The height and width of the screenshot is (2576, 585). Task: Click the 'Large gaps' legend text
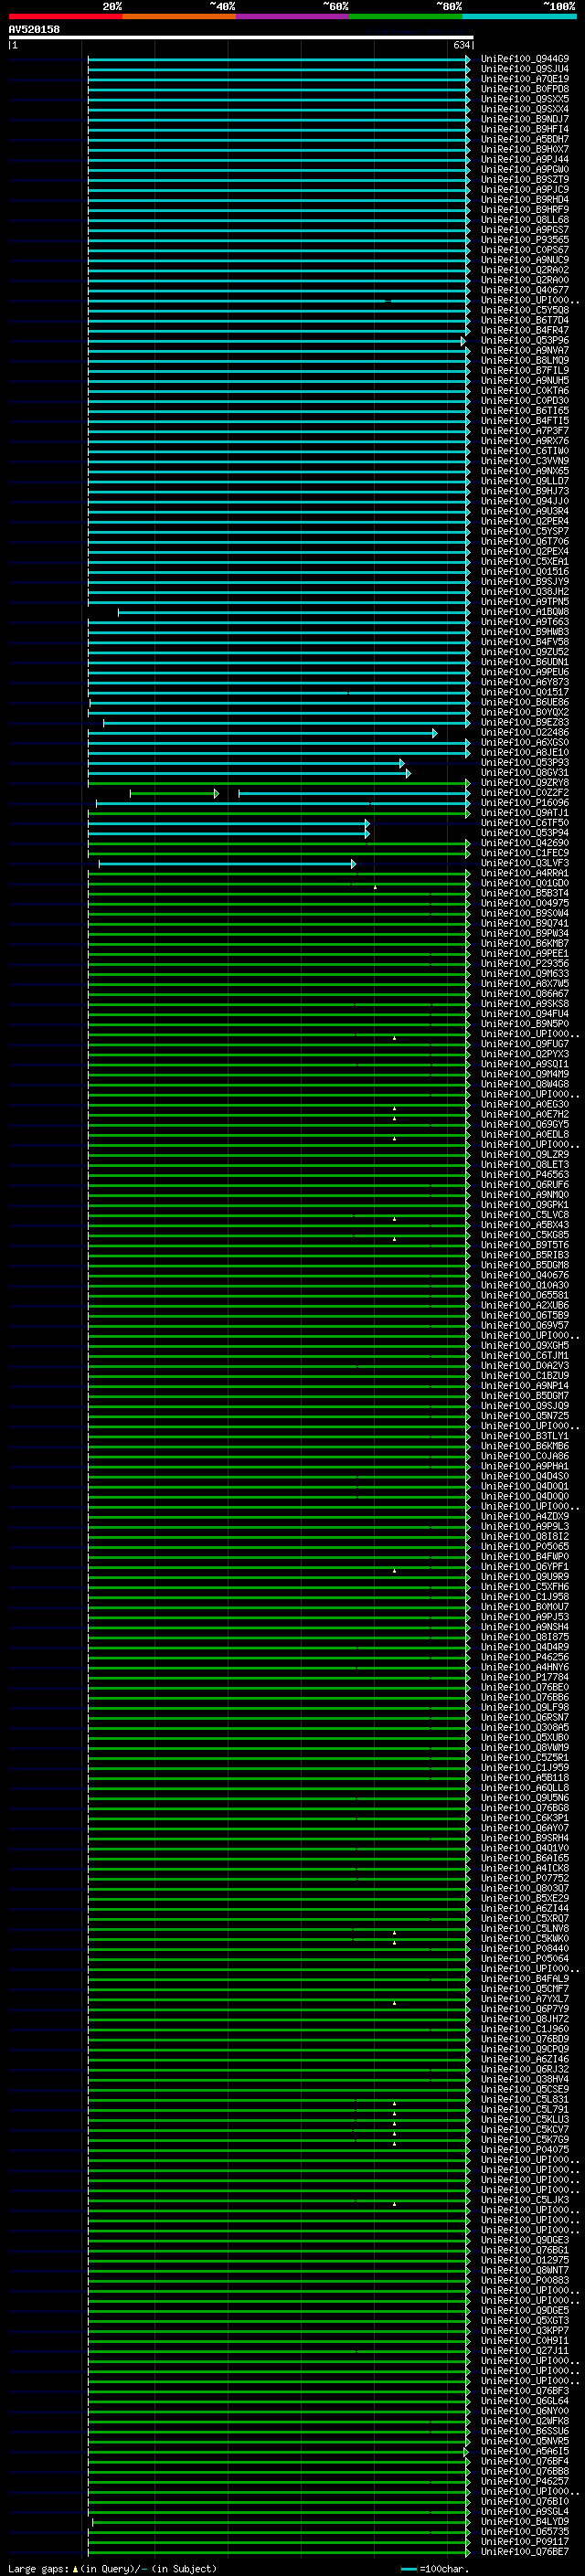(x=39, y=2569)
